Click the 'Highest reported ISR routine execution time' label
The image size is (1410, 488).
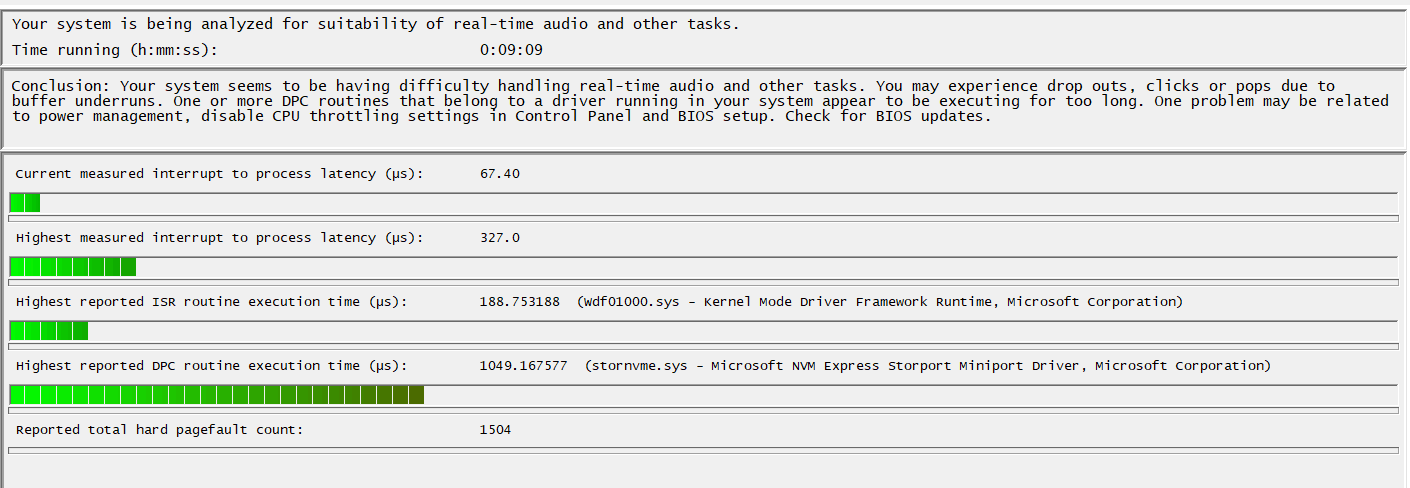click(x=212, y=302)
